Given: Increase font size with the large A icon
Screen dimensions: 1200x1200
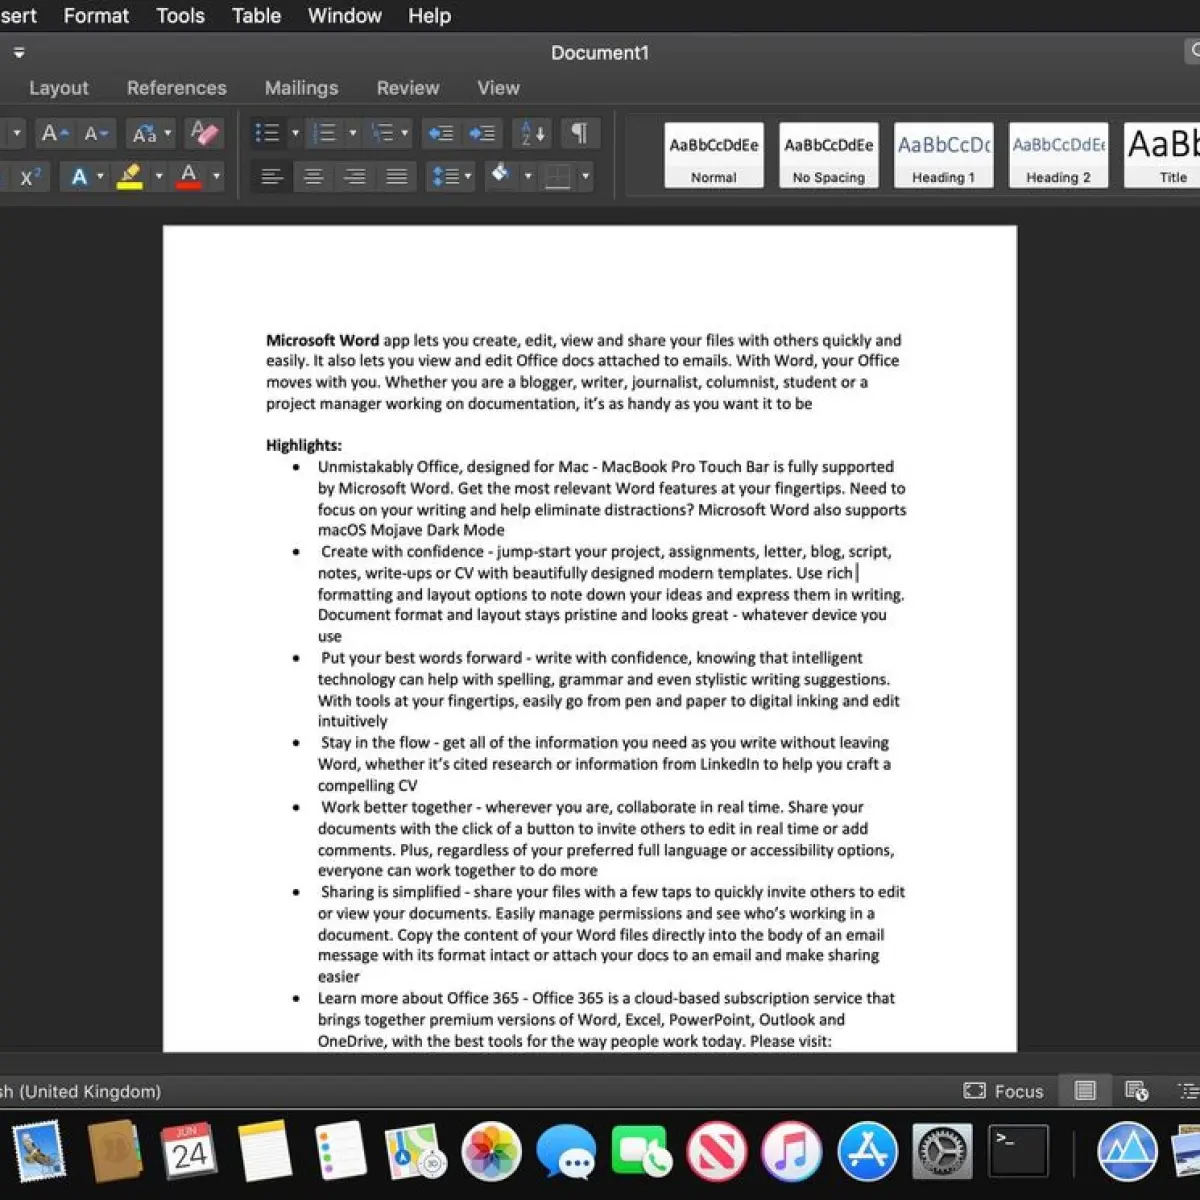Looking at the screenshot, I should [54, 133].
